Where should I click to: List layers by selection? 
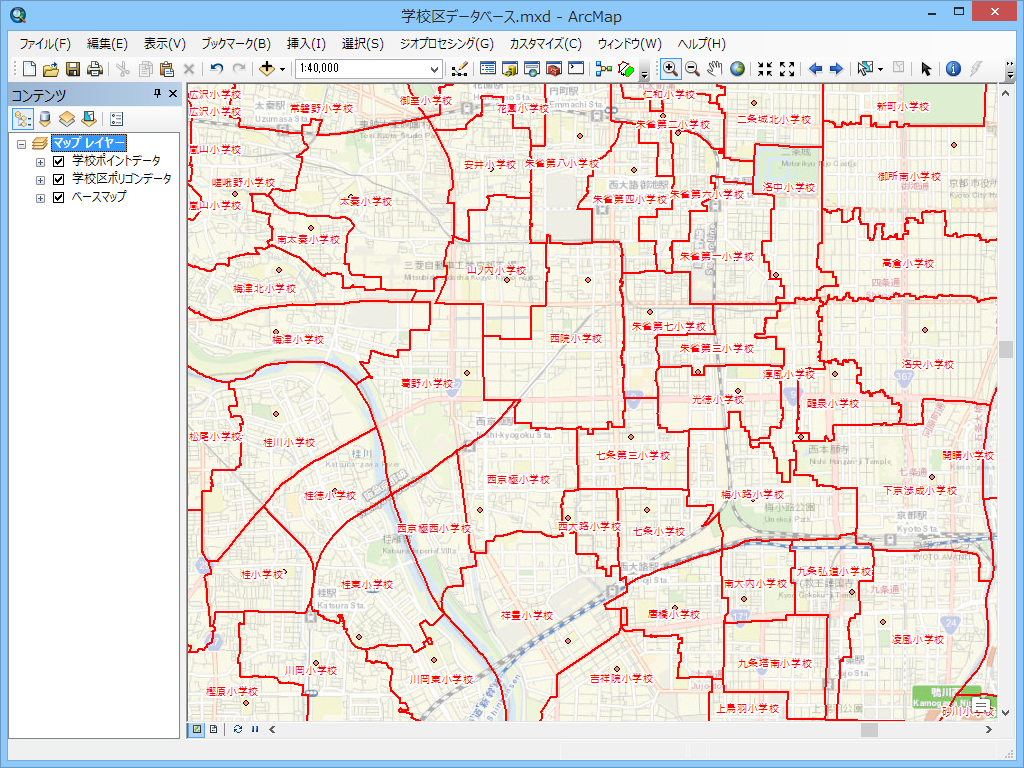(89, 119)
